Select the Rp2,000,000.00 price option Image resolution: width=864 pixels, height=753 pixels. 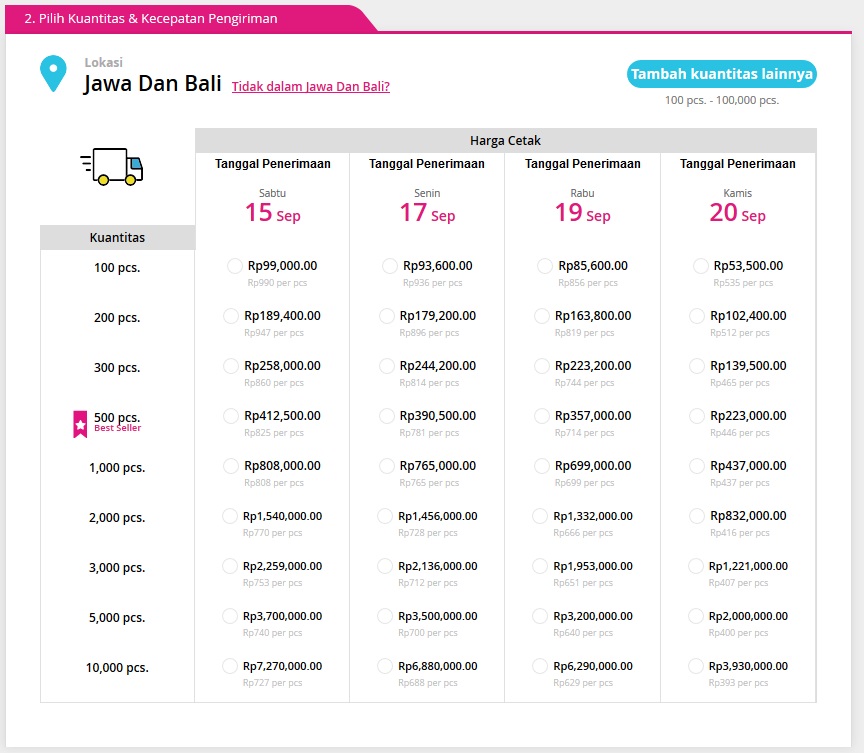coord(697,616)
